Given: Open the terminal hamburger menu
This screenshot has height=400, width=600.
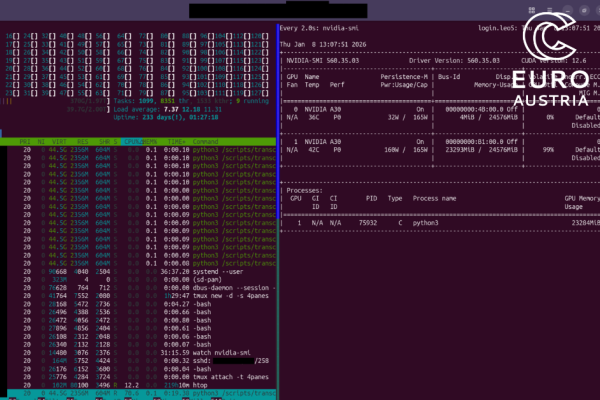Looking at the screenshot, I should (x=549, y=10).
